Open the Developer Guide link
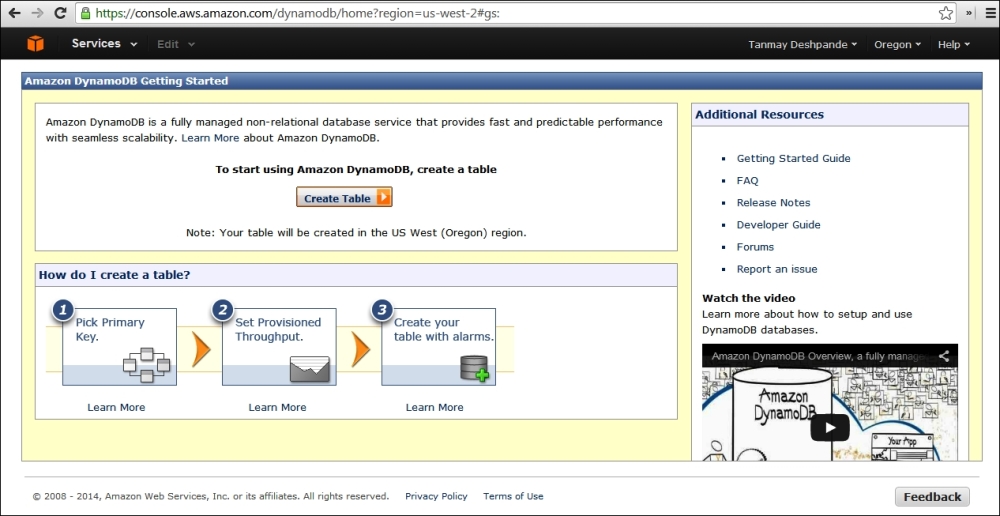 click(779, 225)
